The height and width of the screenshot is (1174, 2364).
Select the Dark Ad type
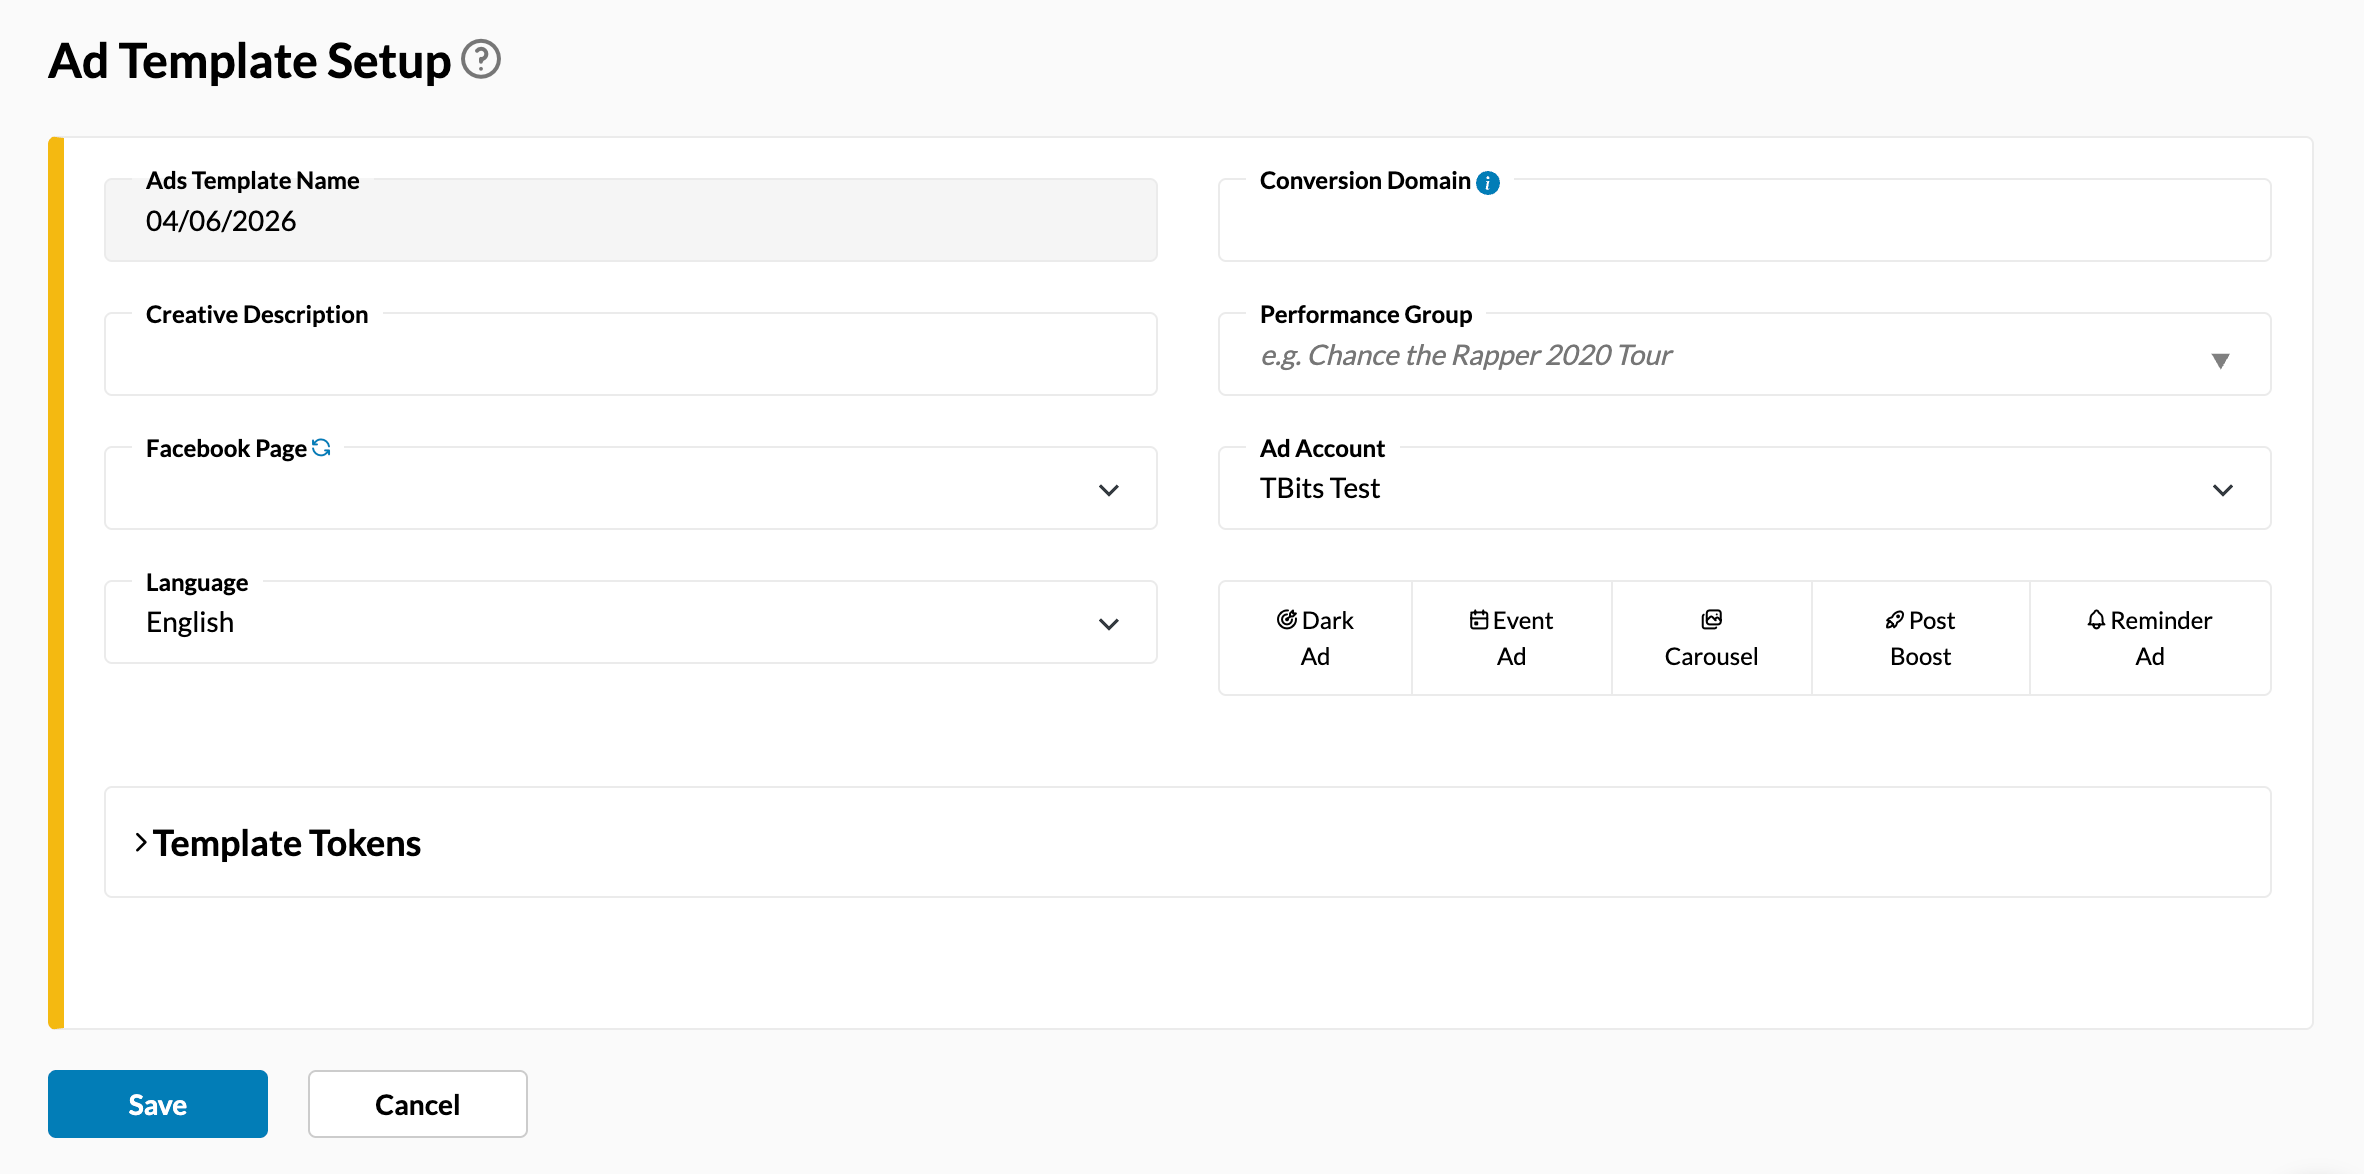pos(1315,638)
